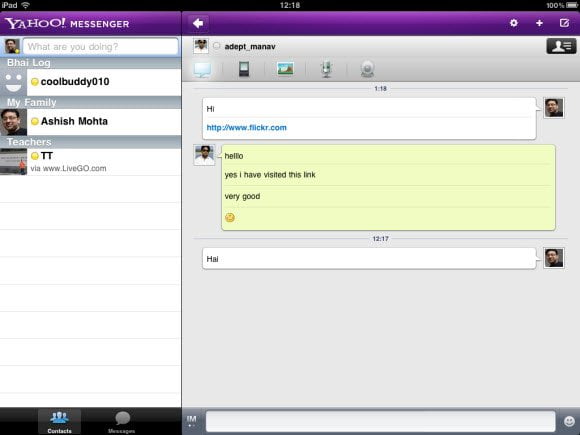Image resolution: width=580 pixels, height=435 pixels.
Task: Tap the mobile phone SMS icon
Action: [244, 69]
